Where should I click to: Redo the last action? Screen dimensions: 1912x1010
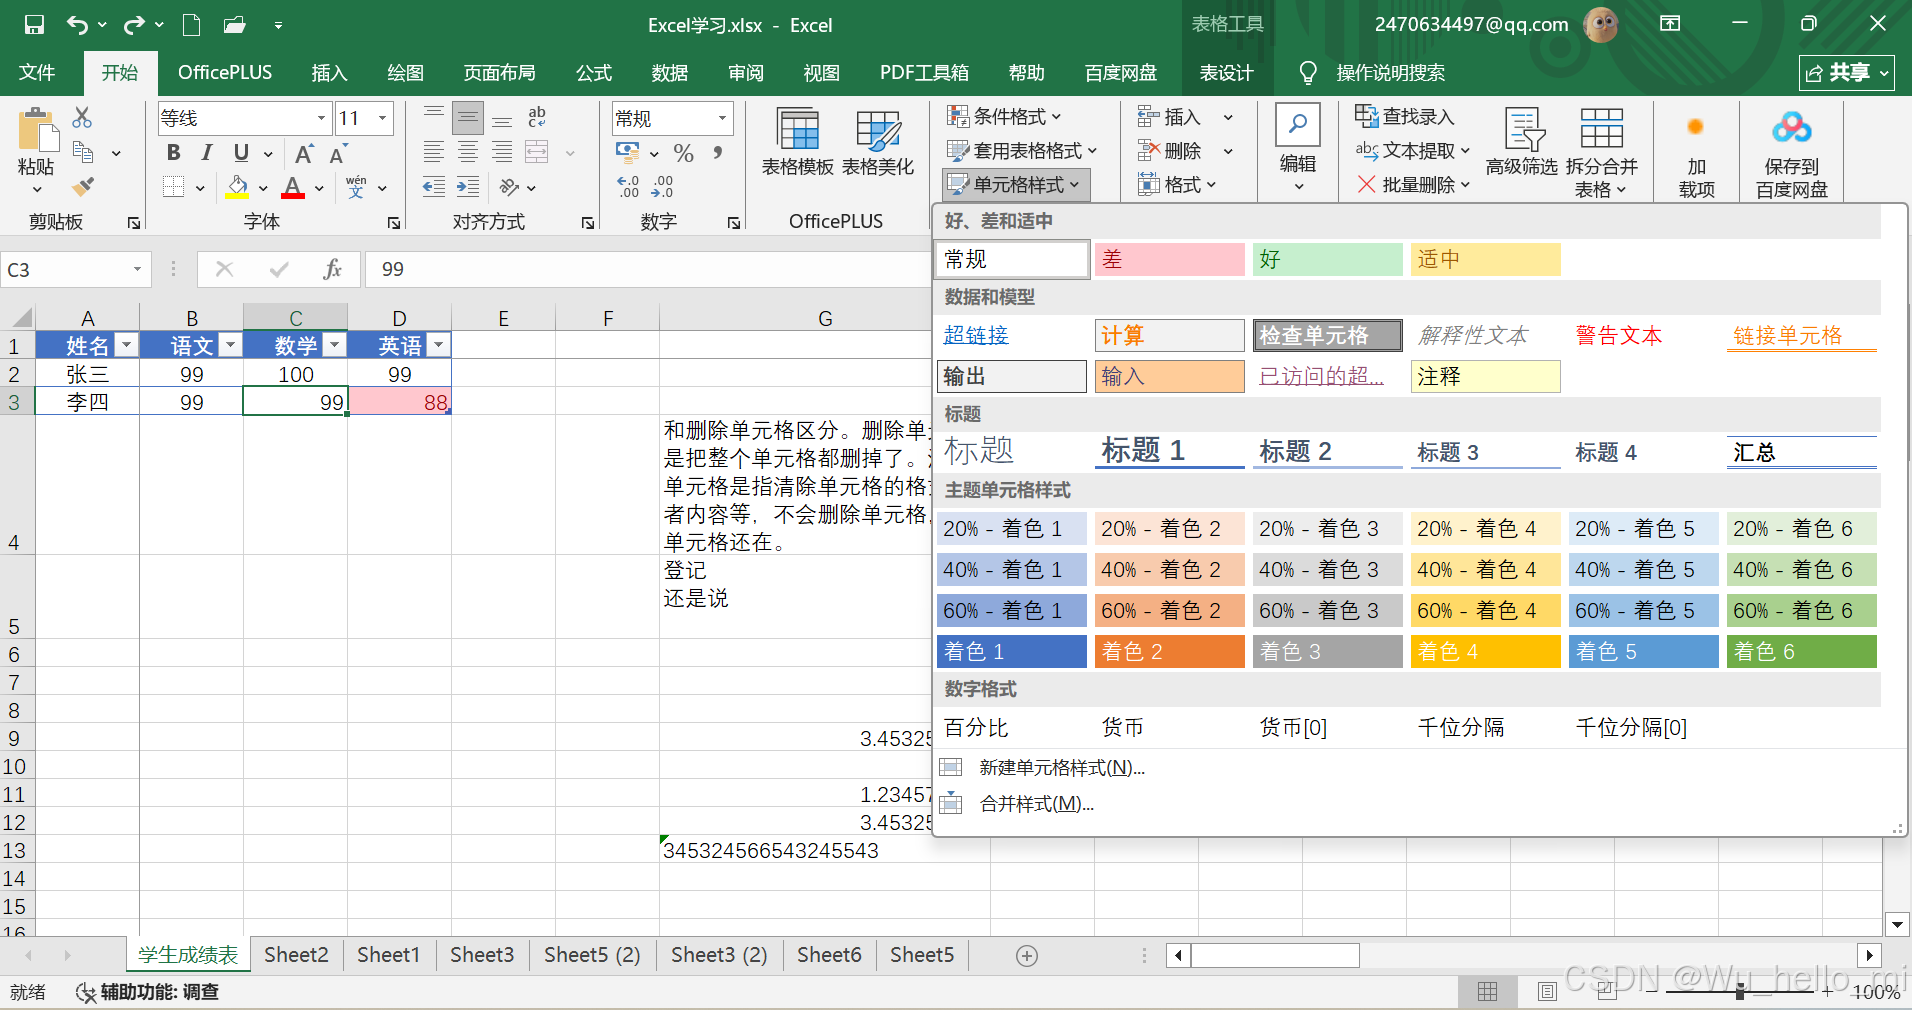click(x=134, y=25)
